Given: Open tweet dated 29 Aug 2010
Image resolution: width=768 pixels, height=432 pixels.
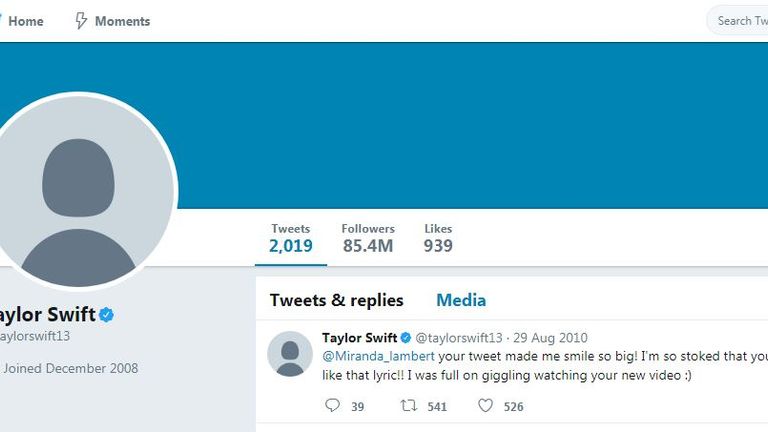Looking at the screenshot, I should (550, 337).
